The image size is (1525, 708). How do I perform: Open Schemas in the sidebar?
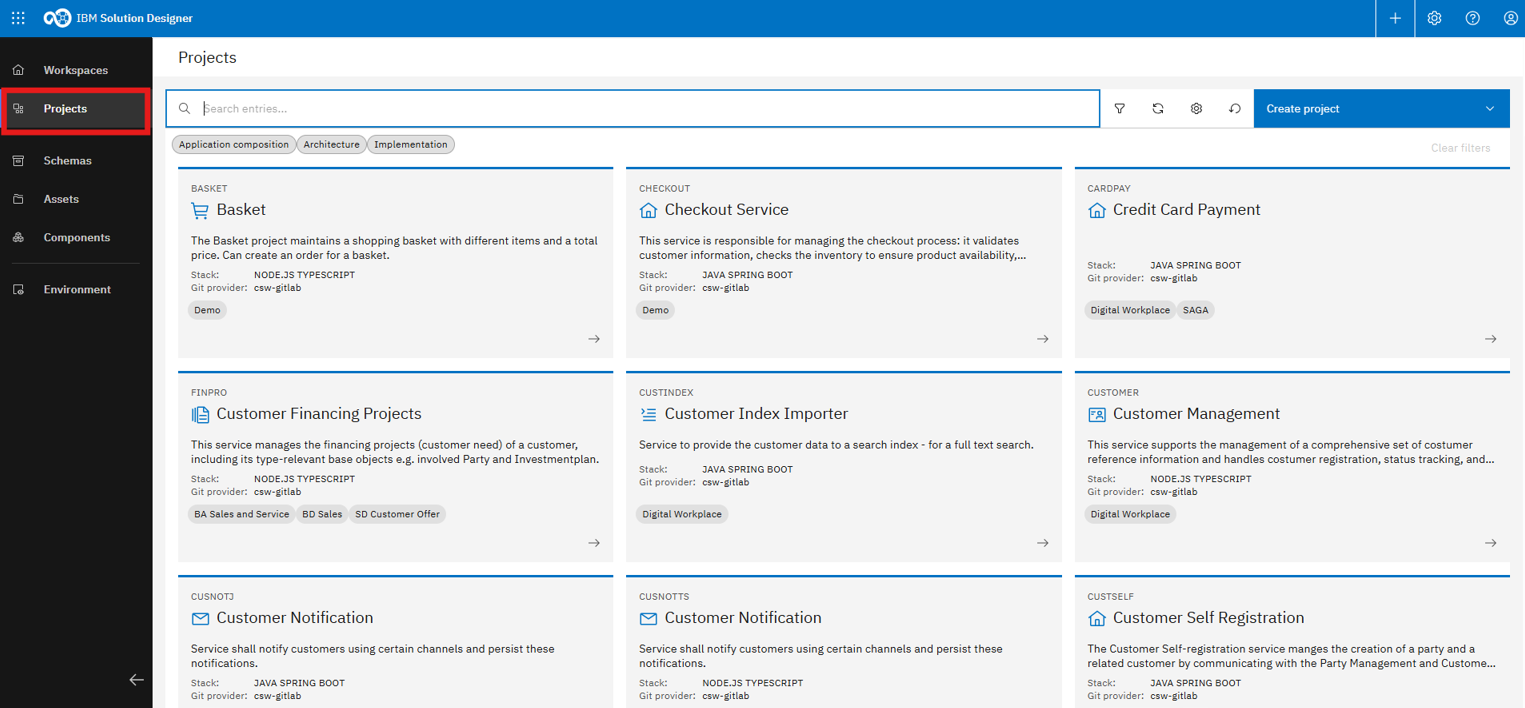(x=67, y=161)
